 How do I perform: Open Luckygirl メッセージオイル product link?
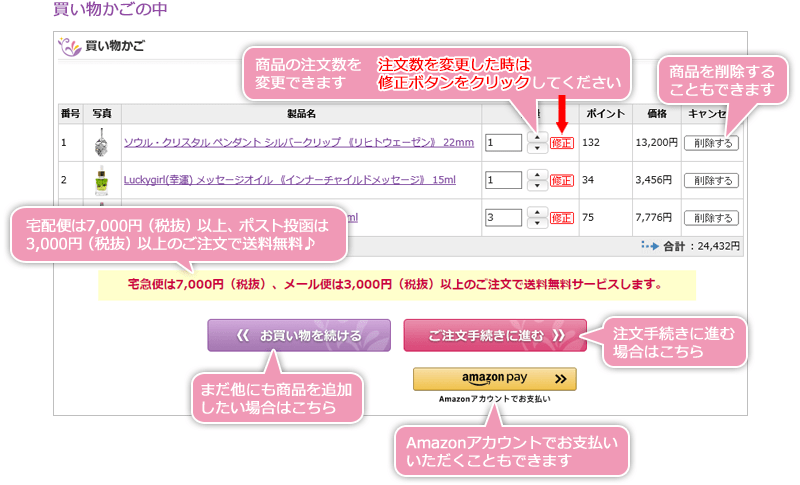(x=289, y=181)
